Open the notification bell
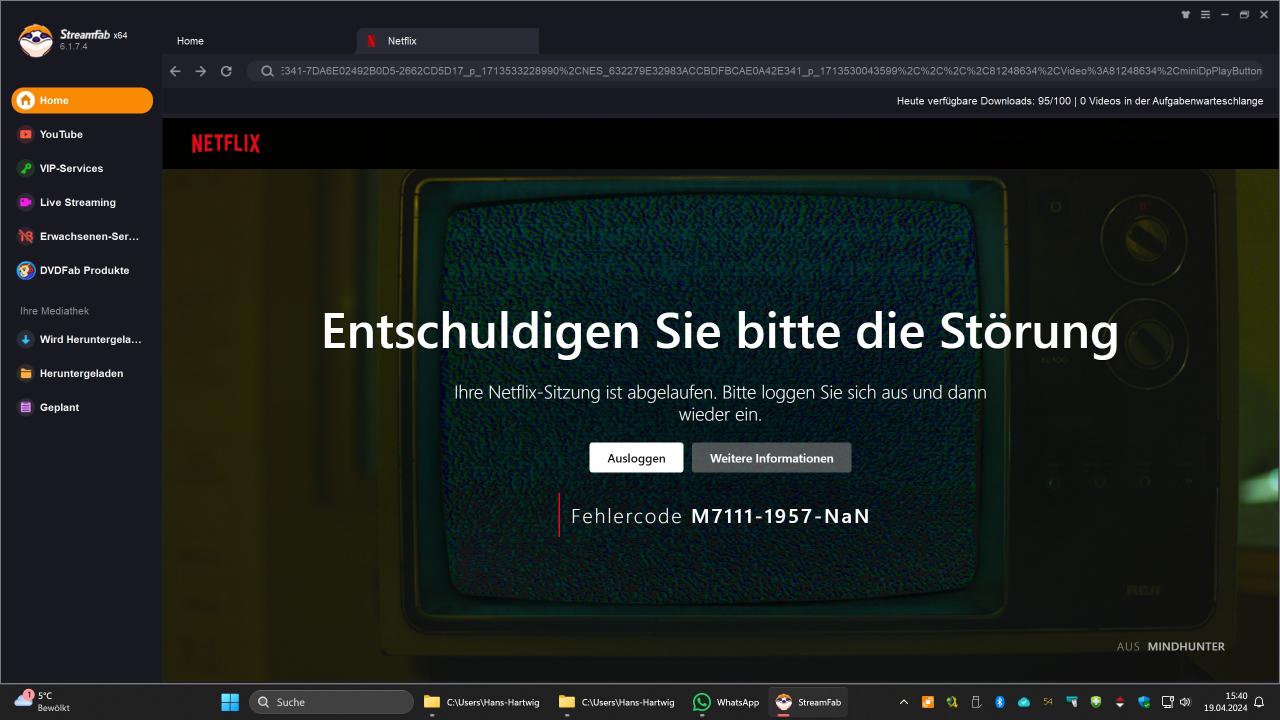This screenshot has width=1280, height=720. click(x=1259, y=702)
